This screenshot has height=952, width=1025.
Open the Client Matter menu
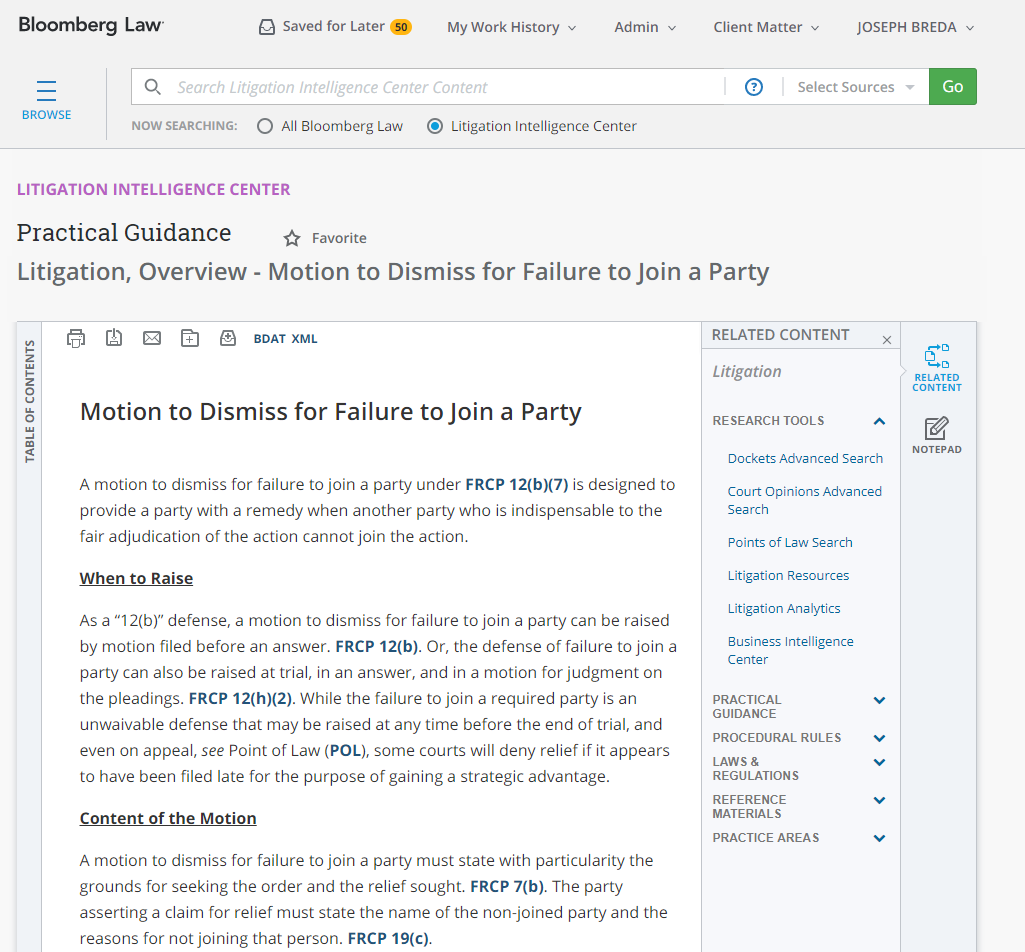(766, 27)
